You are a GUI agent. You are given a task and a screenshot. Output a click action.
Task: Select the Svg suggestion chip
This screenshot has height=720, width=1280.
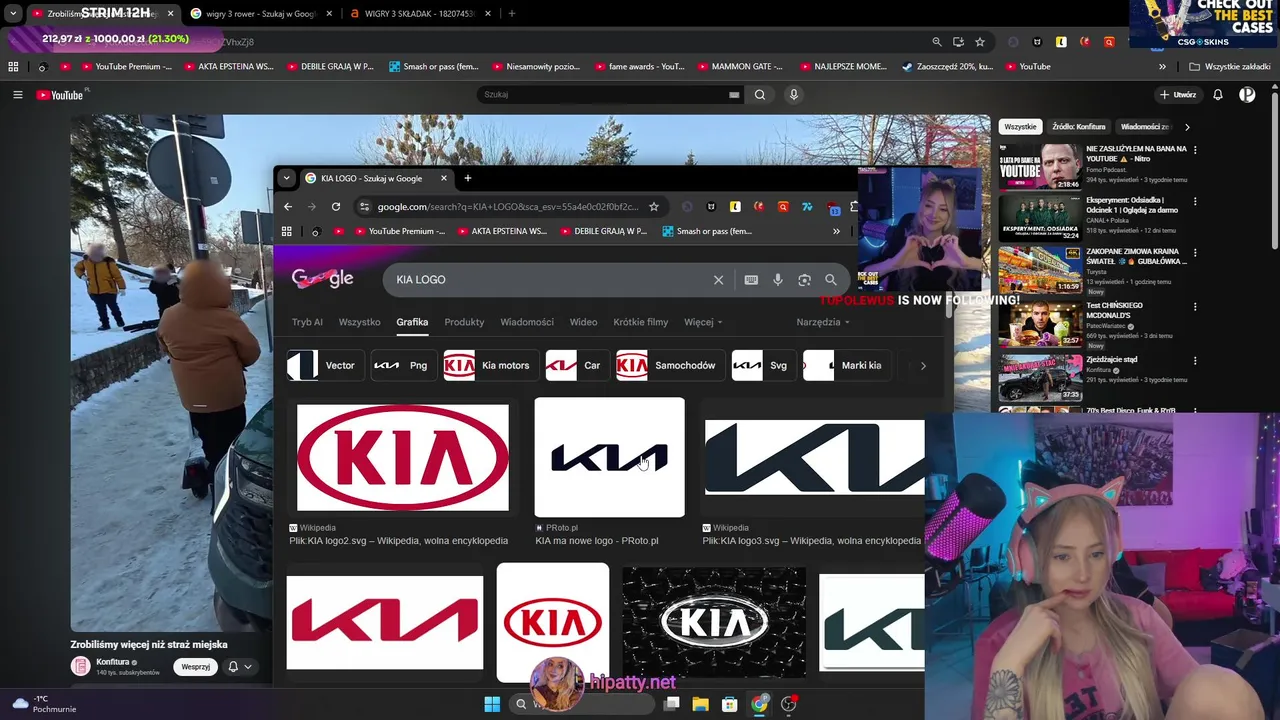pyautogui.click(x=762, y=366)
